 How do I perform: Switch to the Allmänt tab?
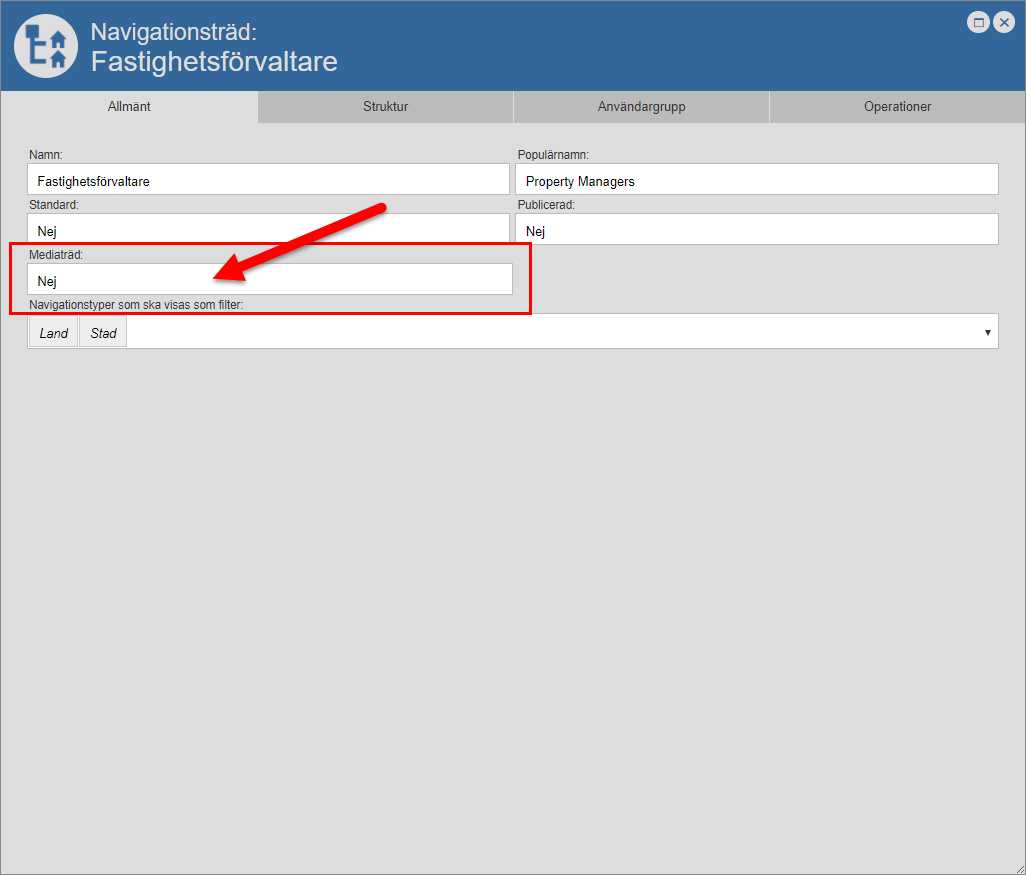tap(129, 107)
